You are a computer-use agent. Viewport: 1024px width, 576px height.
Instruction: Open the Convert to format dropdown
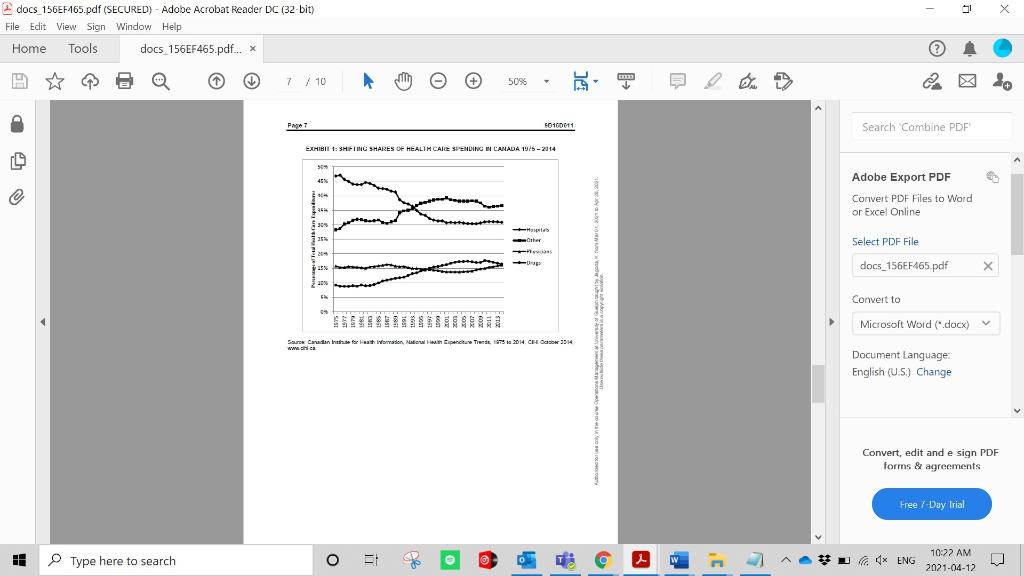click(925, 324)
